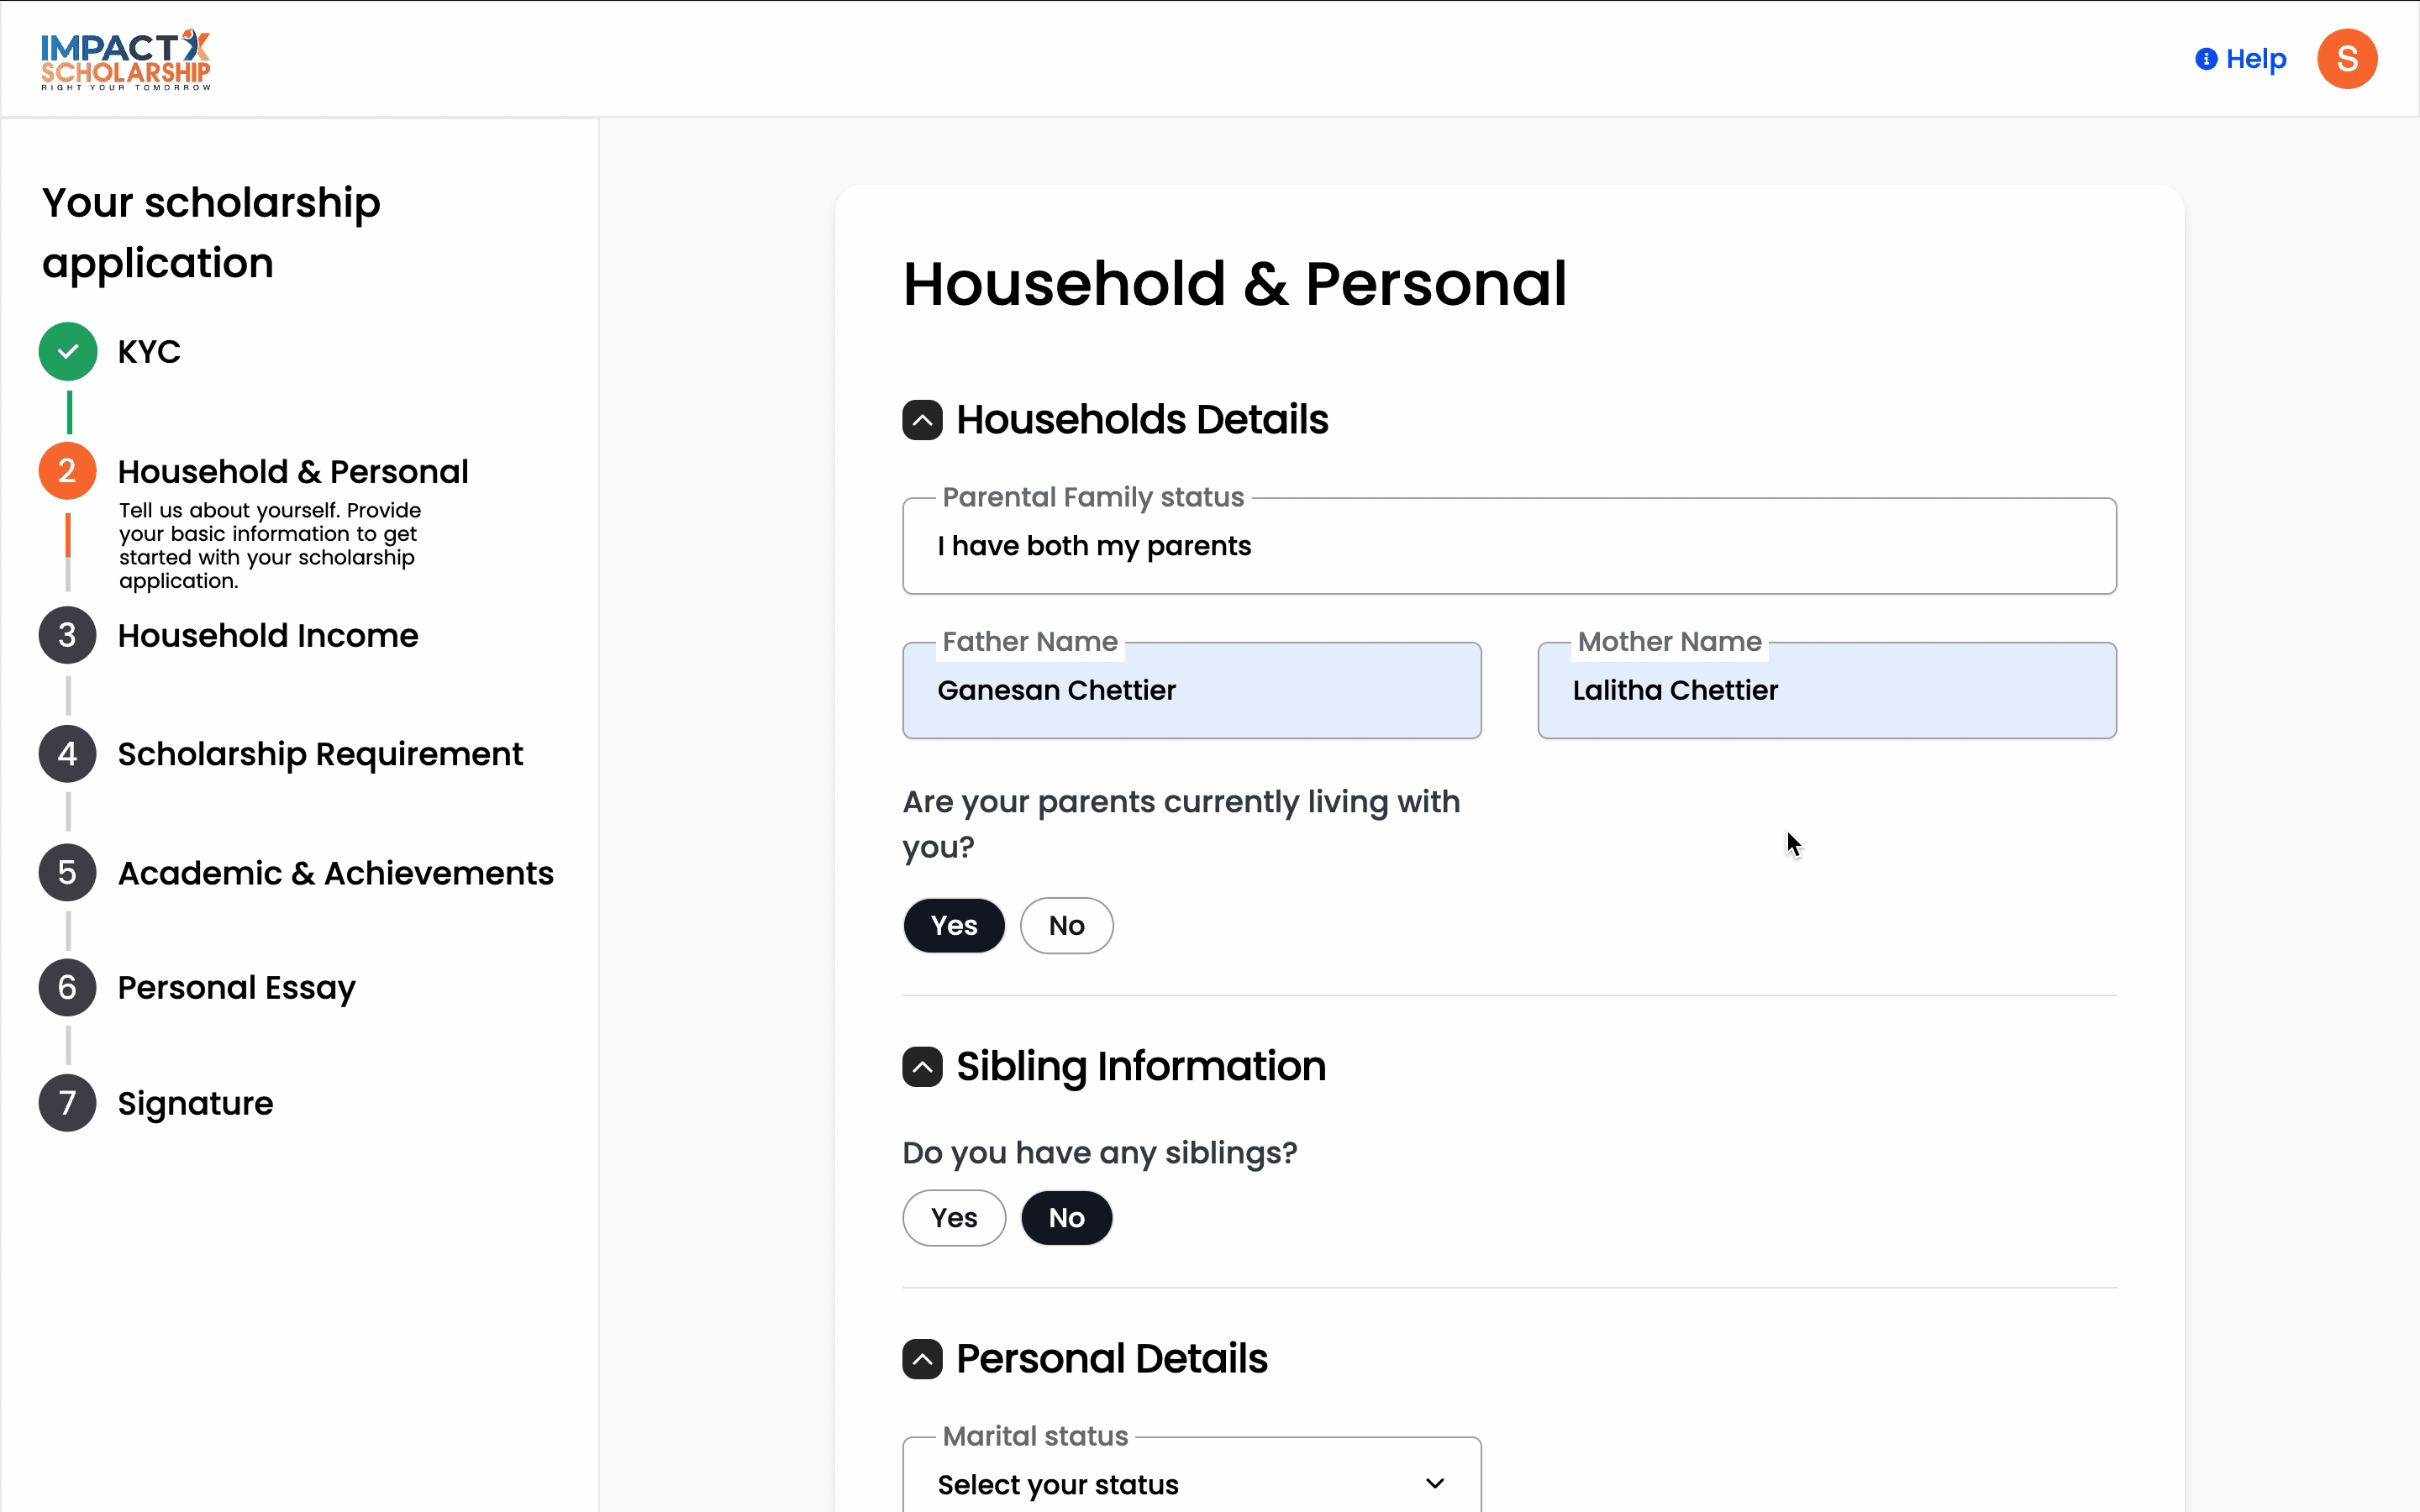
Task: Select Yes for parents living with you
Action: coord(953,926)
